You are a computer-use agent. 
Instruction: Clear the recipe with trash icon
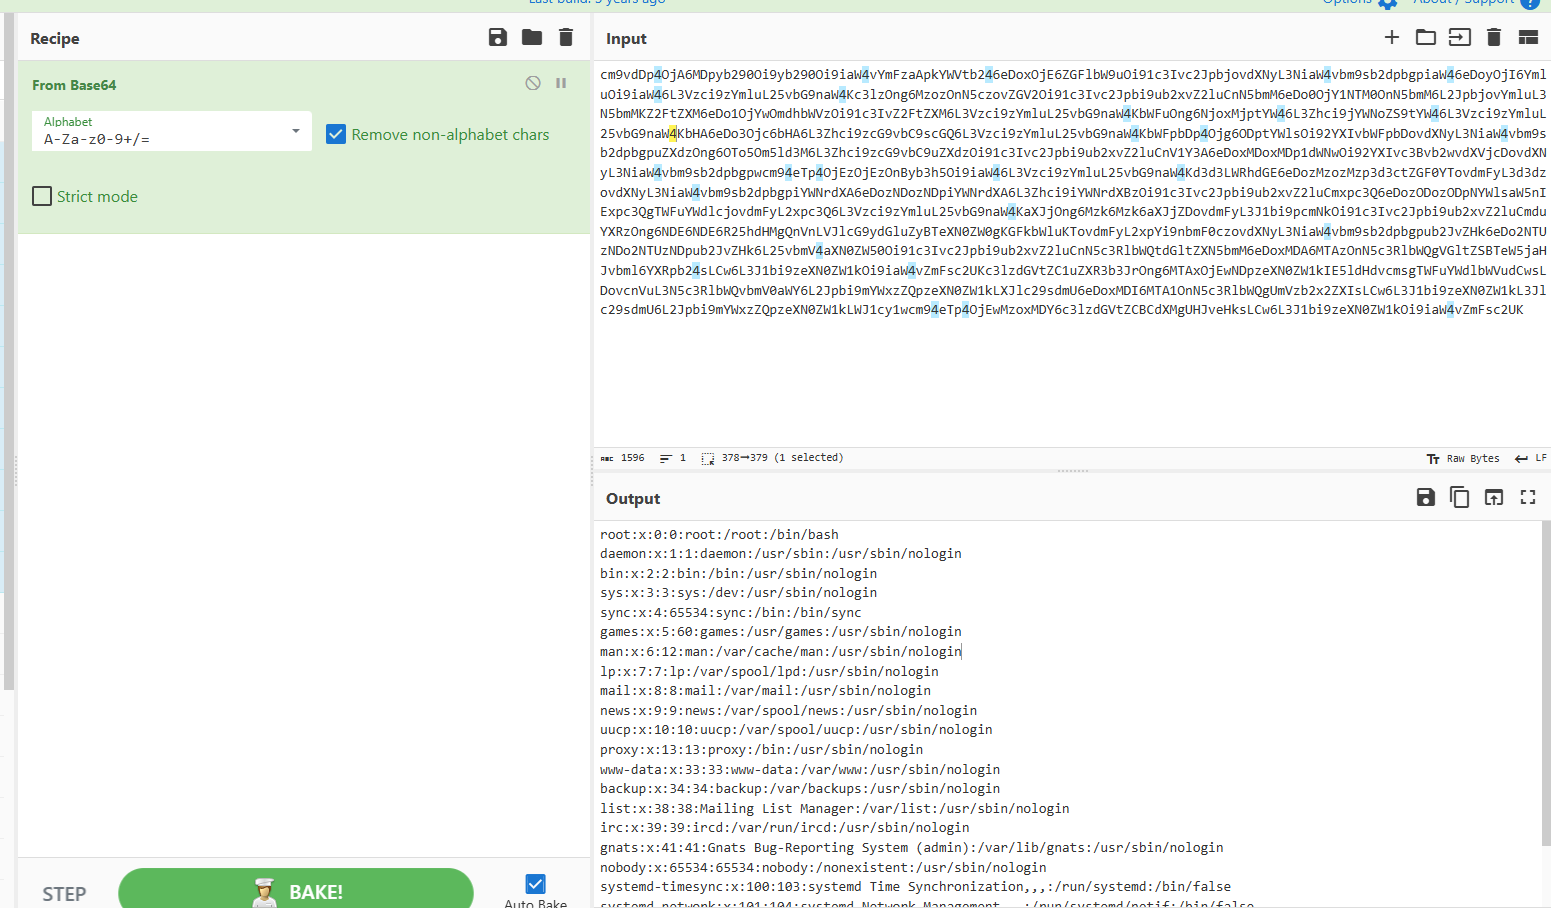pyautogui.click(x=566, y=38)
